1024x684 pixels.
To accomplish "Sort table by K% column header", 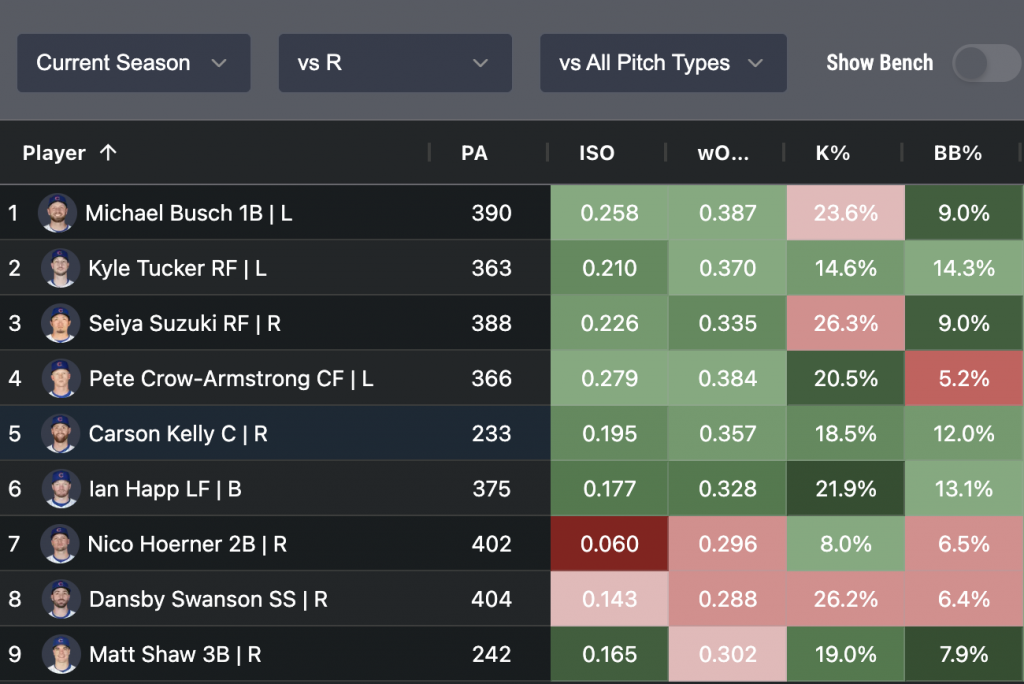I will coord(832,153).
